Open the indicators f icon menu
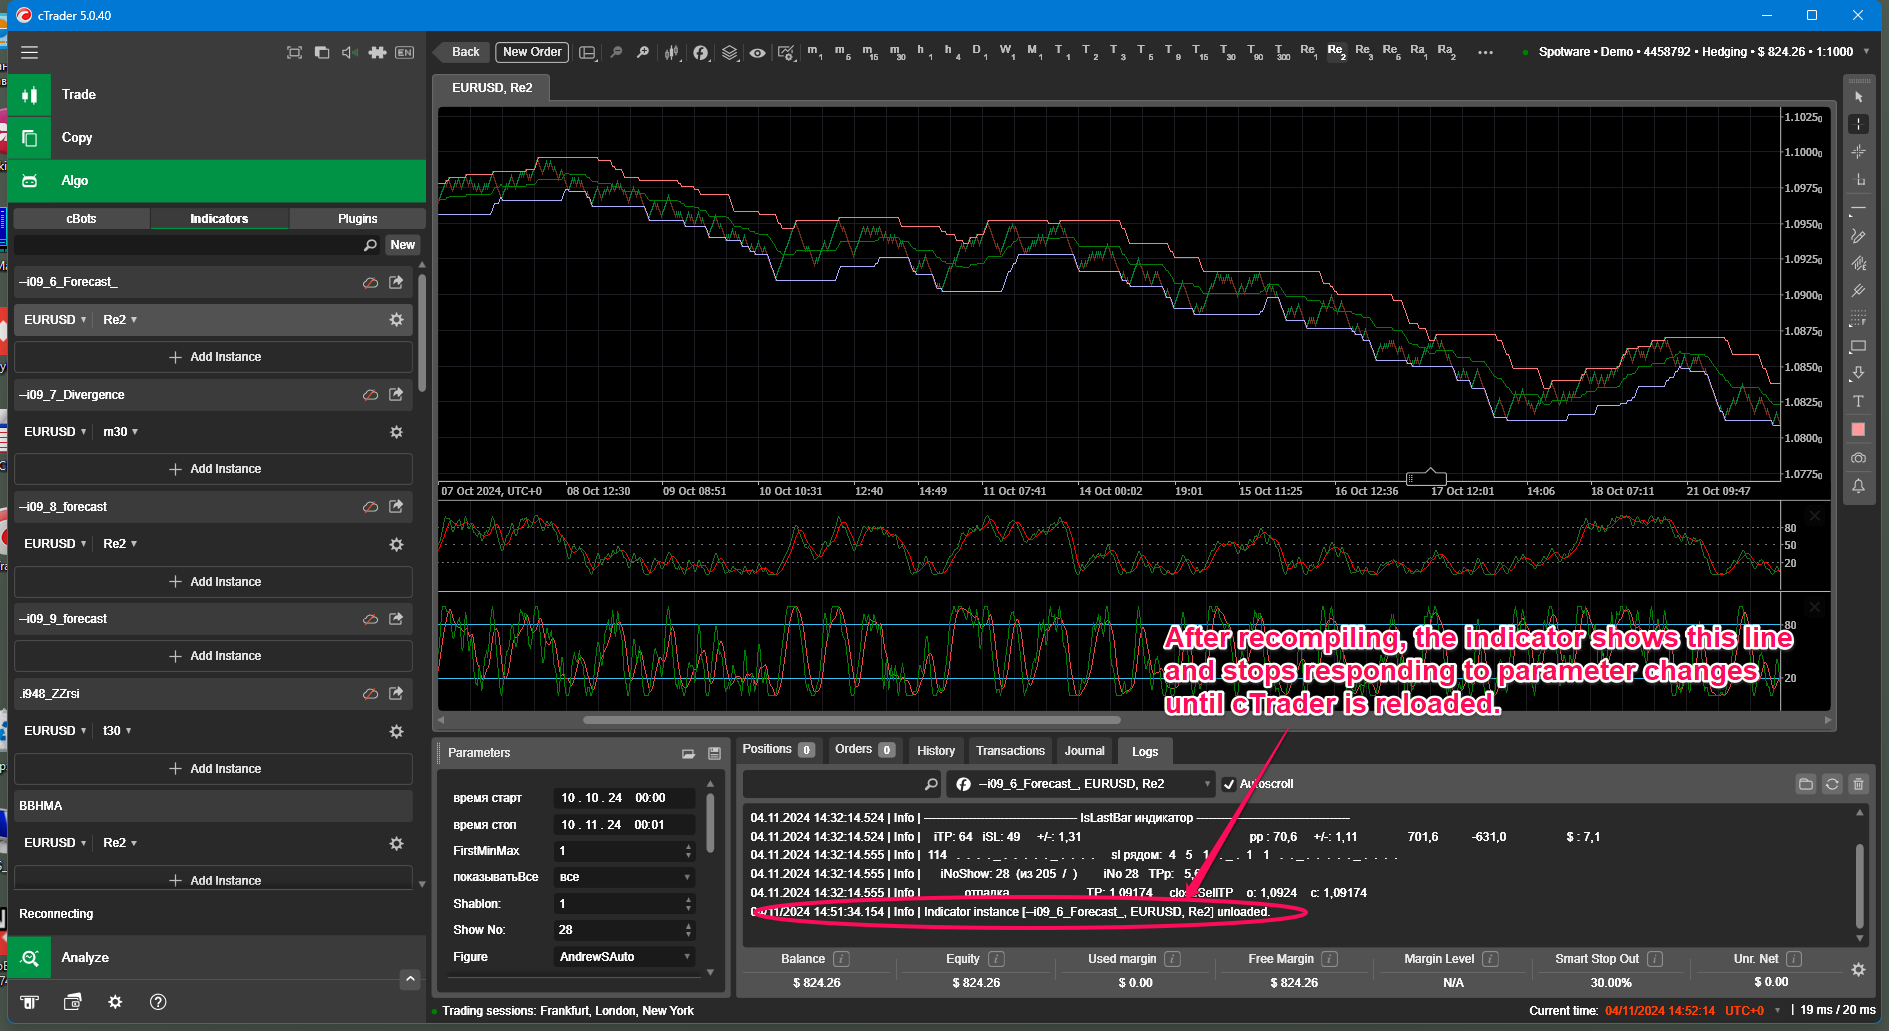Image resolution: width=1889 pixels, height=1031 pixels. coord(701,52)
